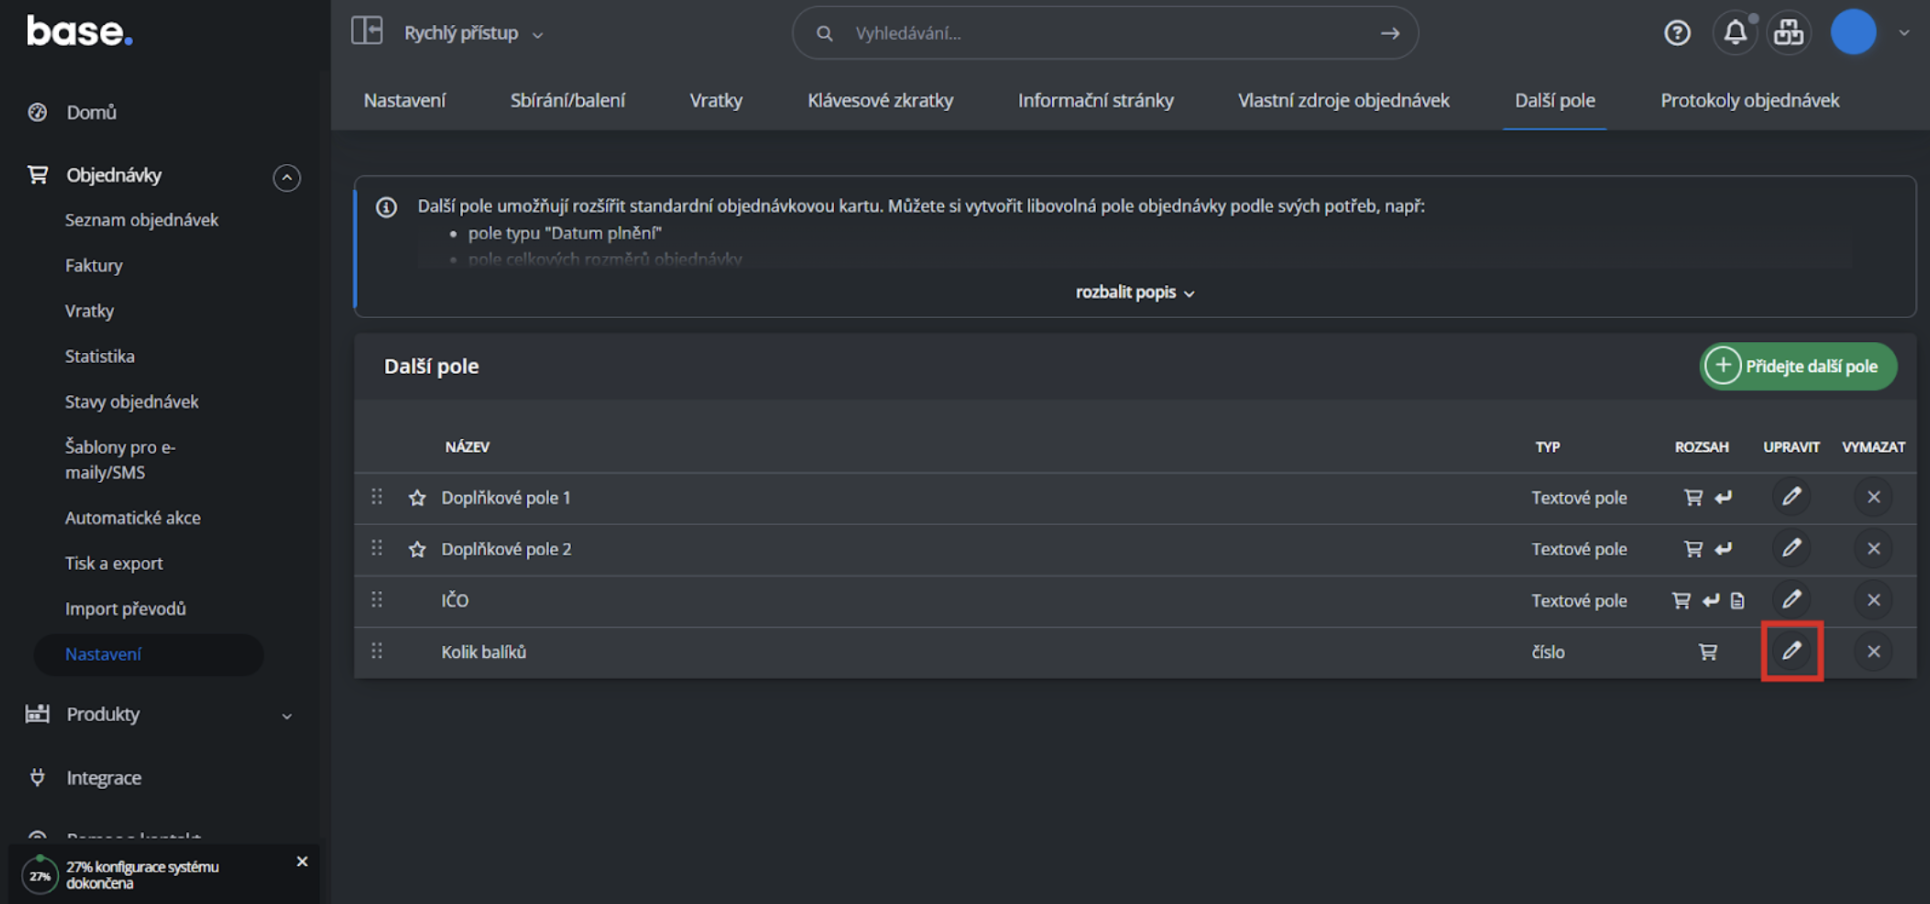Grab drag handle of IČO row
Image resolution: width=1930 pixels, height=904 pixels.
point(377,599)
